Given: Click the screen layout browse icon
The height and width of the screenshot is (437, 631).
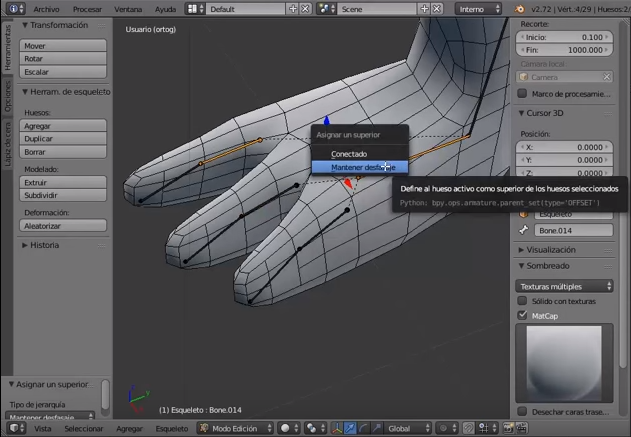Looking at the screenshot, I should [195, 9].
